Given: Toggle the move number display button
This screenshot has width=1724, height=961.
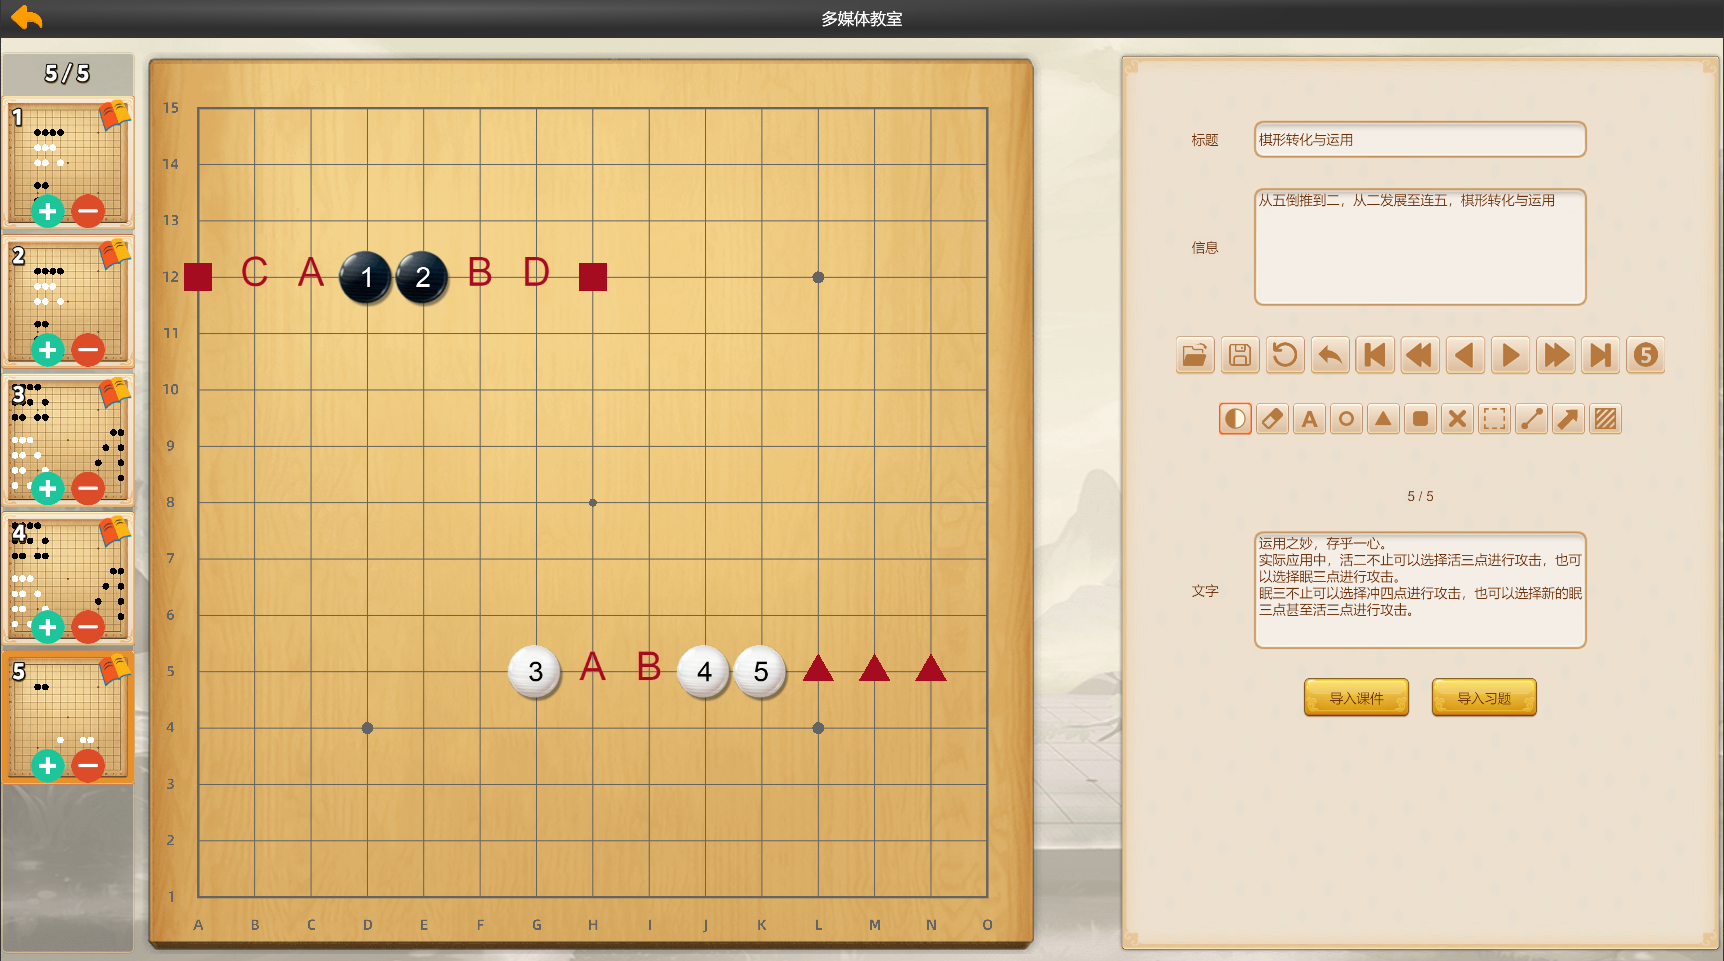Looking at the screenshot, I should (1645, 355).
